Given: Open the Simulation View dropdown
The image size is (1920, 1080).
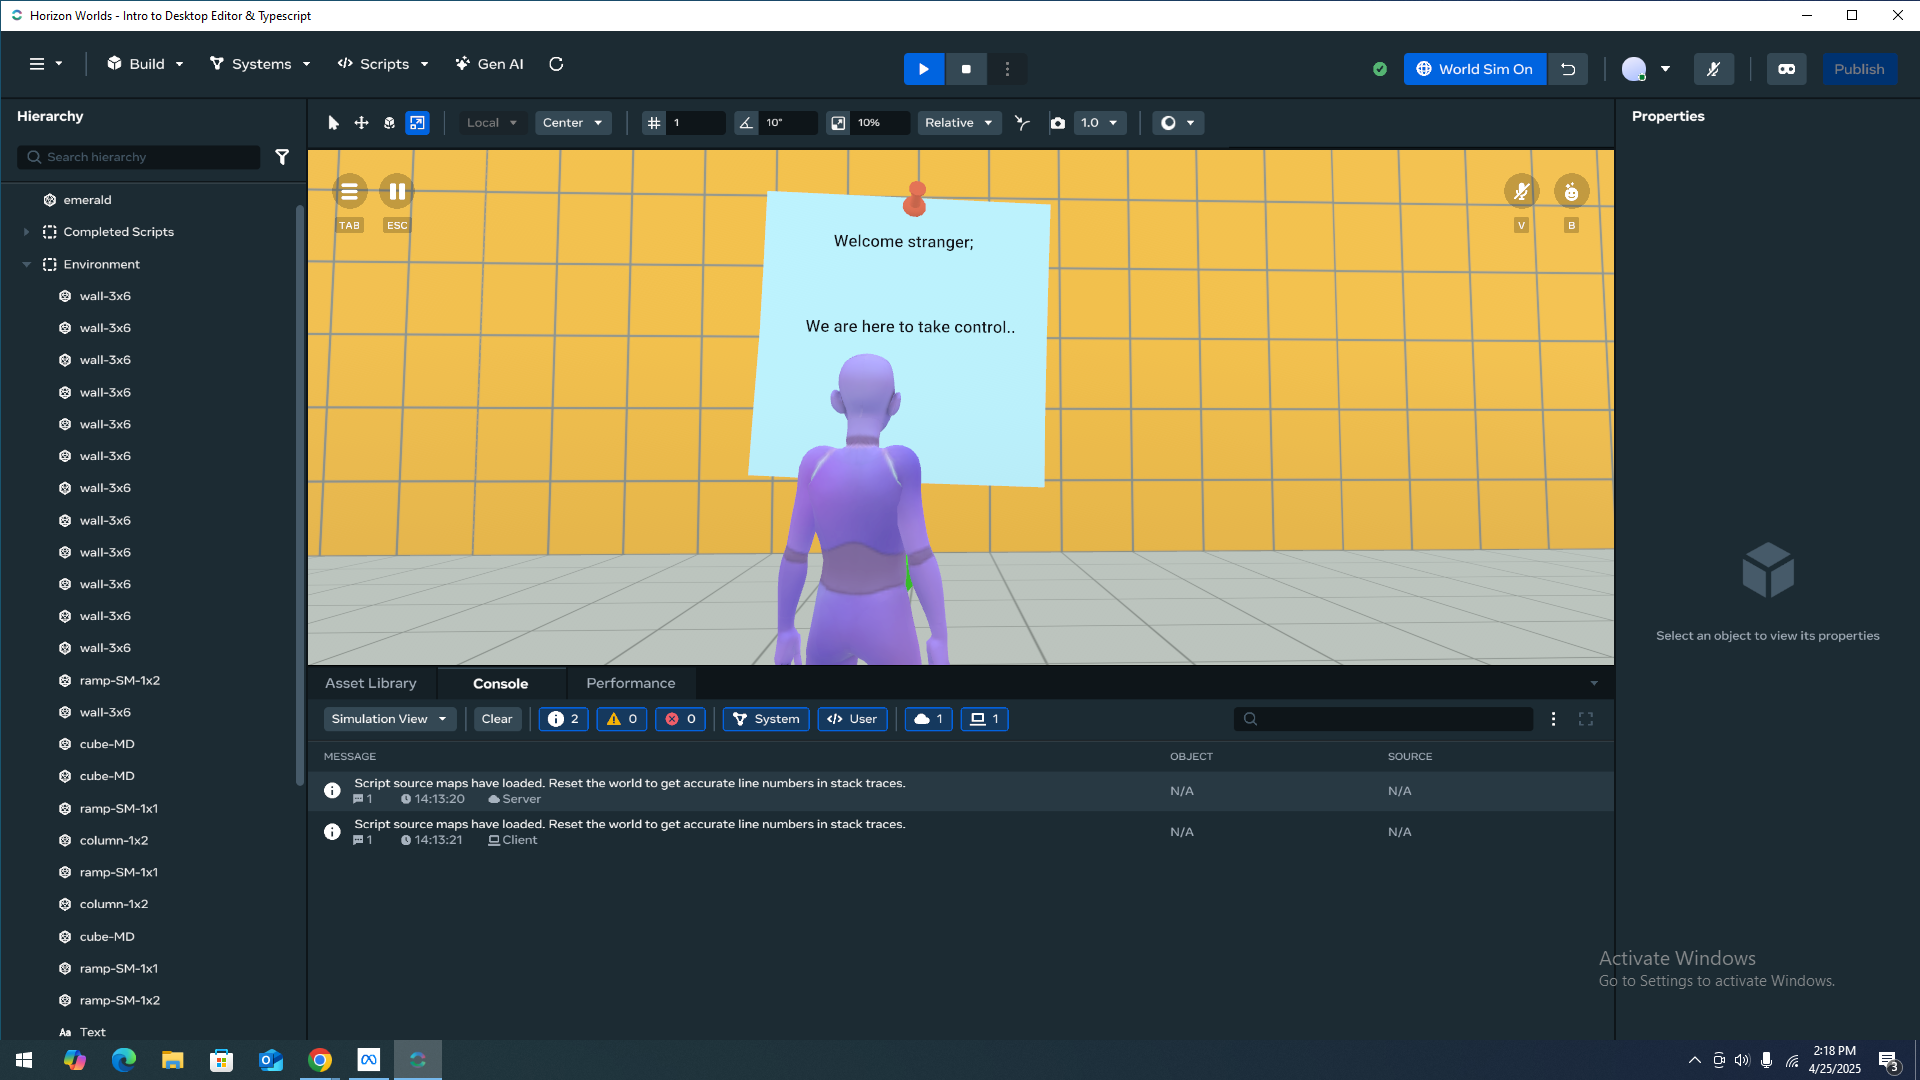Looking at the screenshot, I should [x=389, y=719].
